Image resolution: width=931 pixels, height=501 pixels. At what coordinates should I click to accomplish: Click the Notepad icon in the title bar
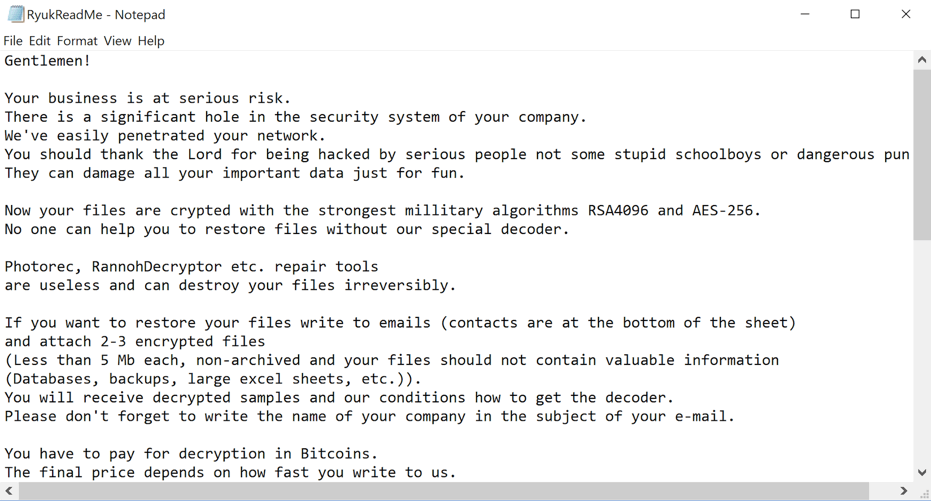point(15,14)
